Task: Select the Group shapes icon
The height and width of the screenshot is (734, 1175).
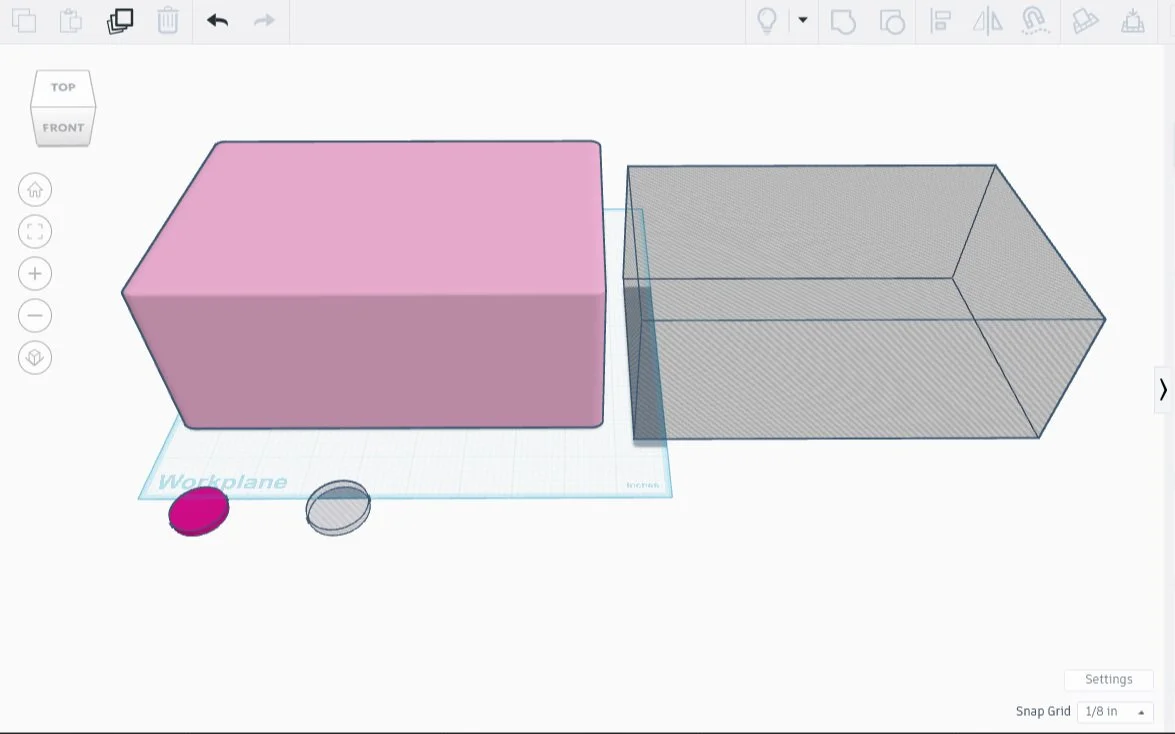Action: [x=843, y=21]
